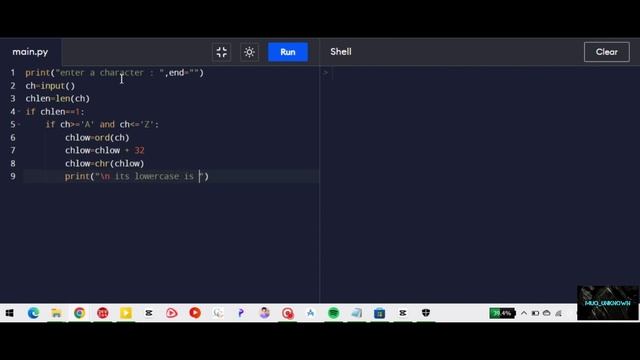Open the Spotify taskbar icon
Image resolution: width=640 pixels, height=360 pixels.
coord(333,313)
